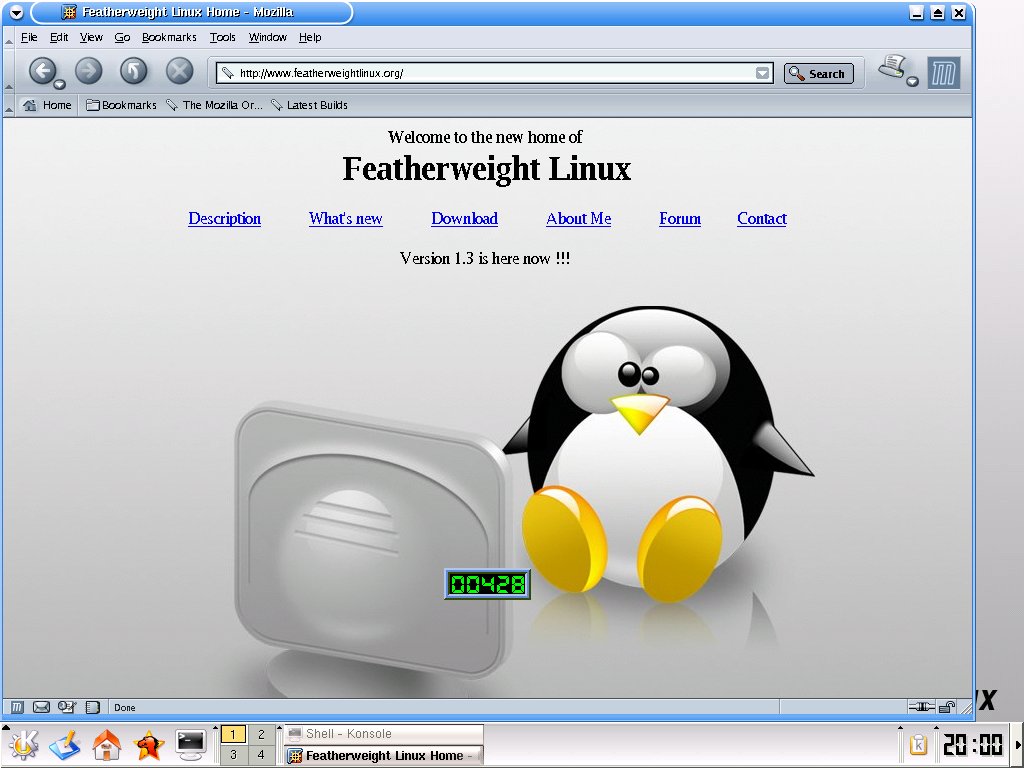Click the Home button on personal toolbar
Image resolution: width=1024 pixels, height=768 pixels.
tap(47, 105)
